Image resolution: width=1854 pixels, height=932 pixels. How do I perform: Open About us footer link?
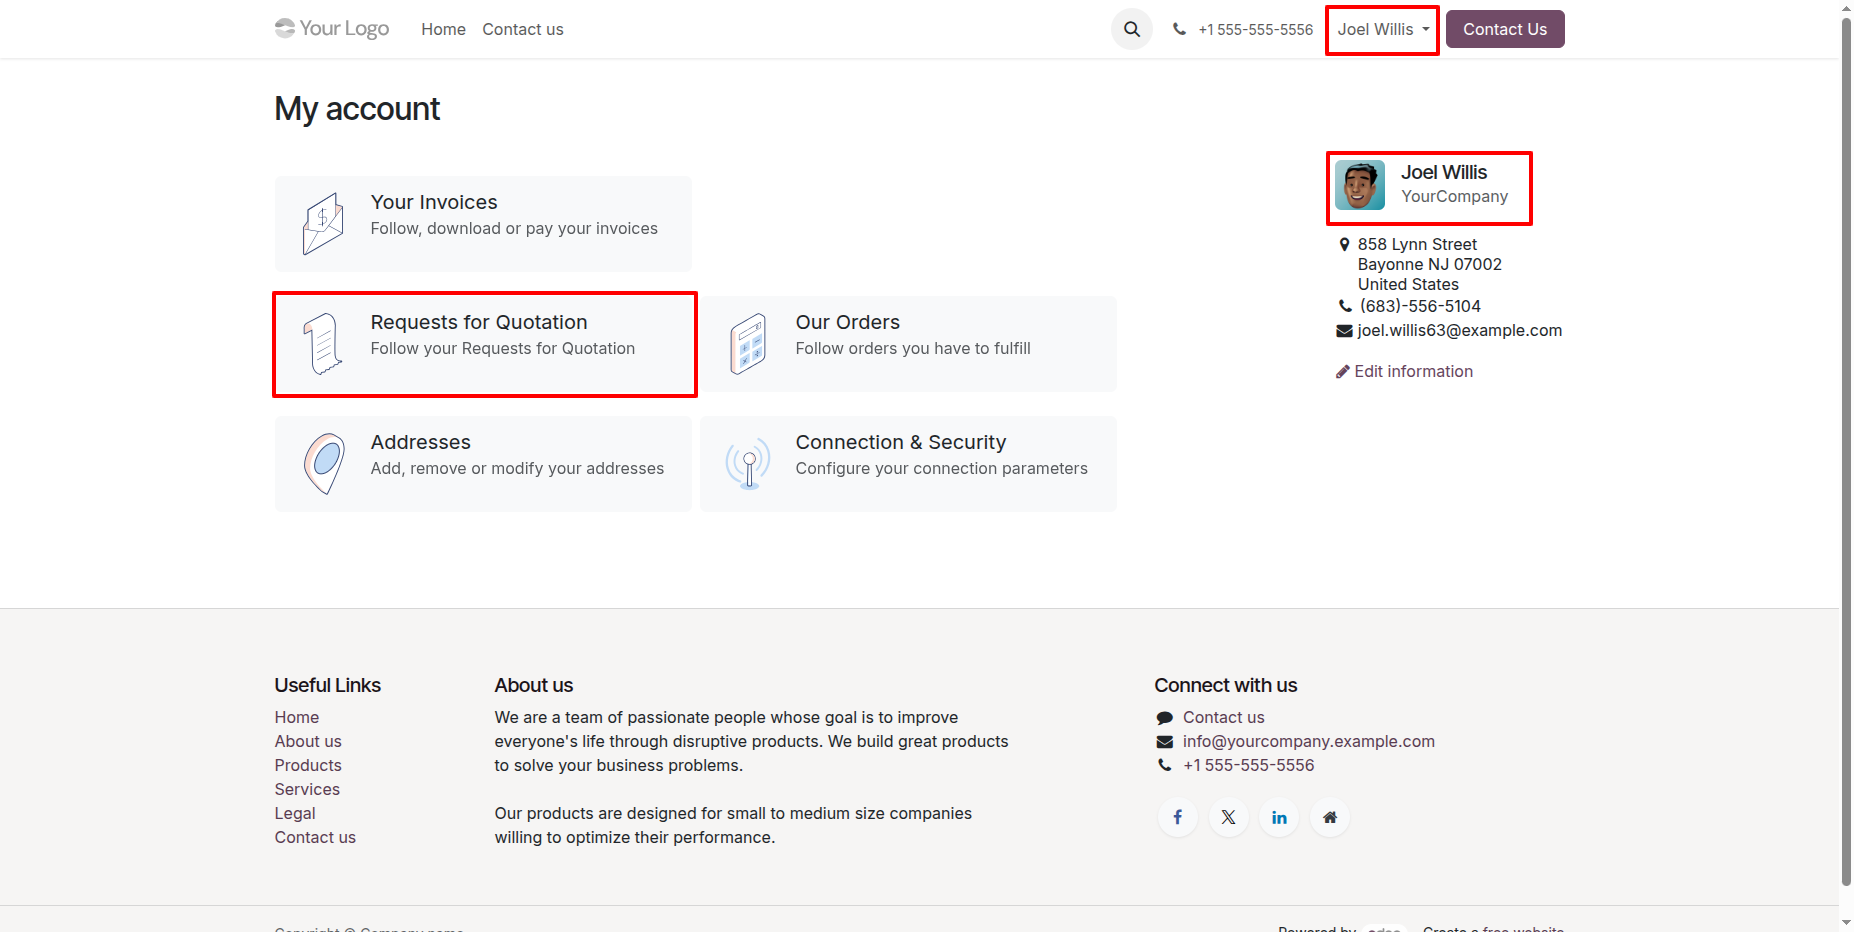(308, 741)
